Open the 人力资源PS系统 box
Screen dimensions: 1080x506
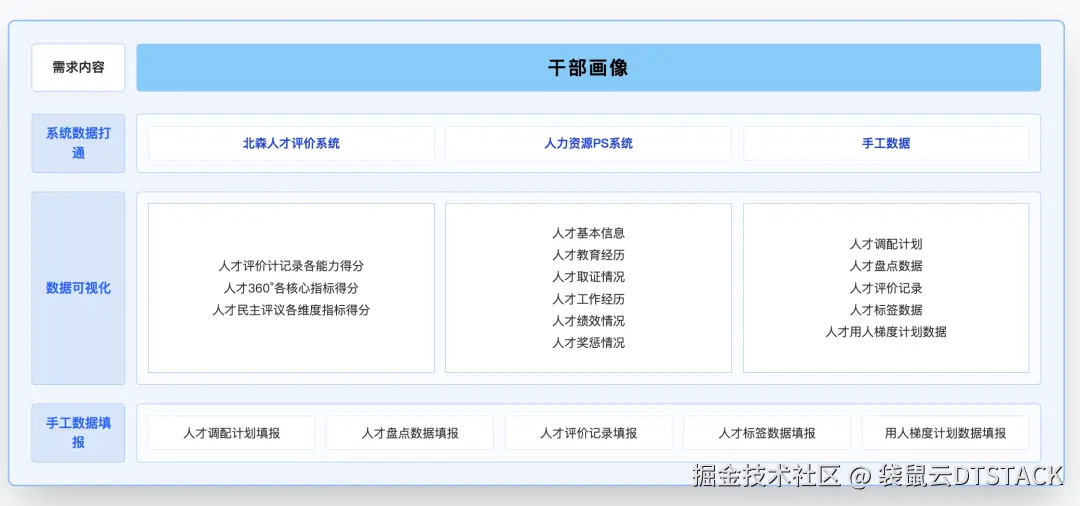588,143
